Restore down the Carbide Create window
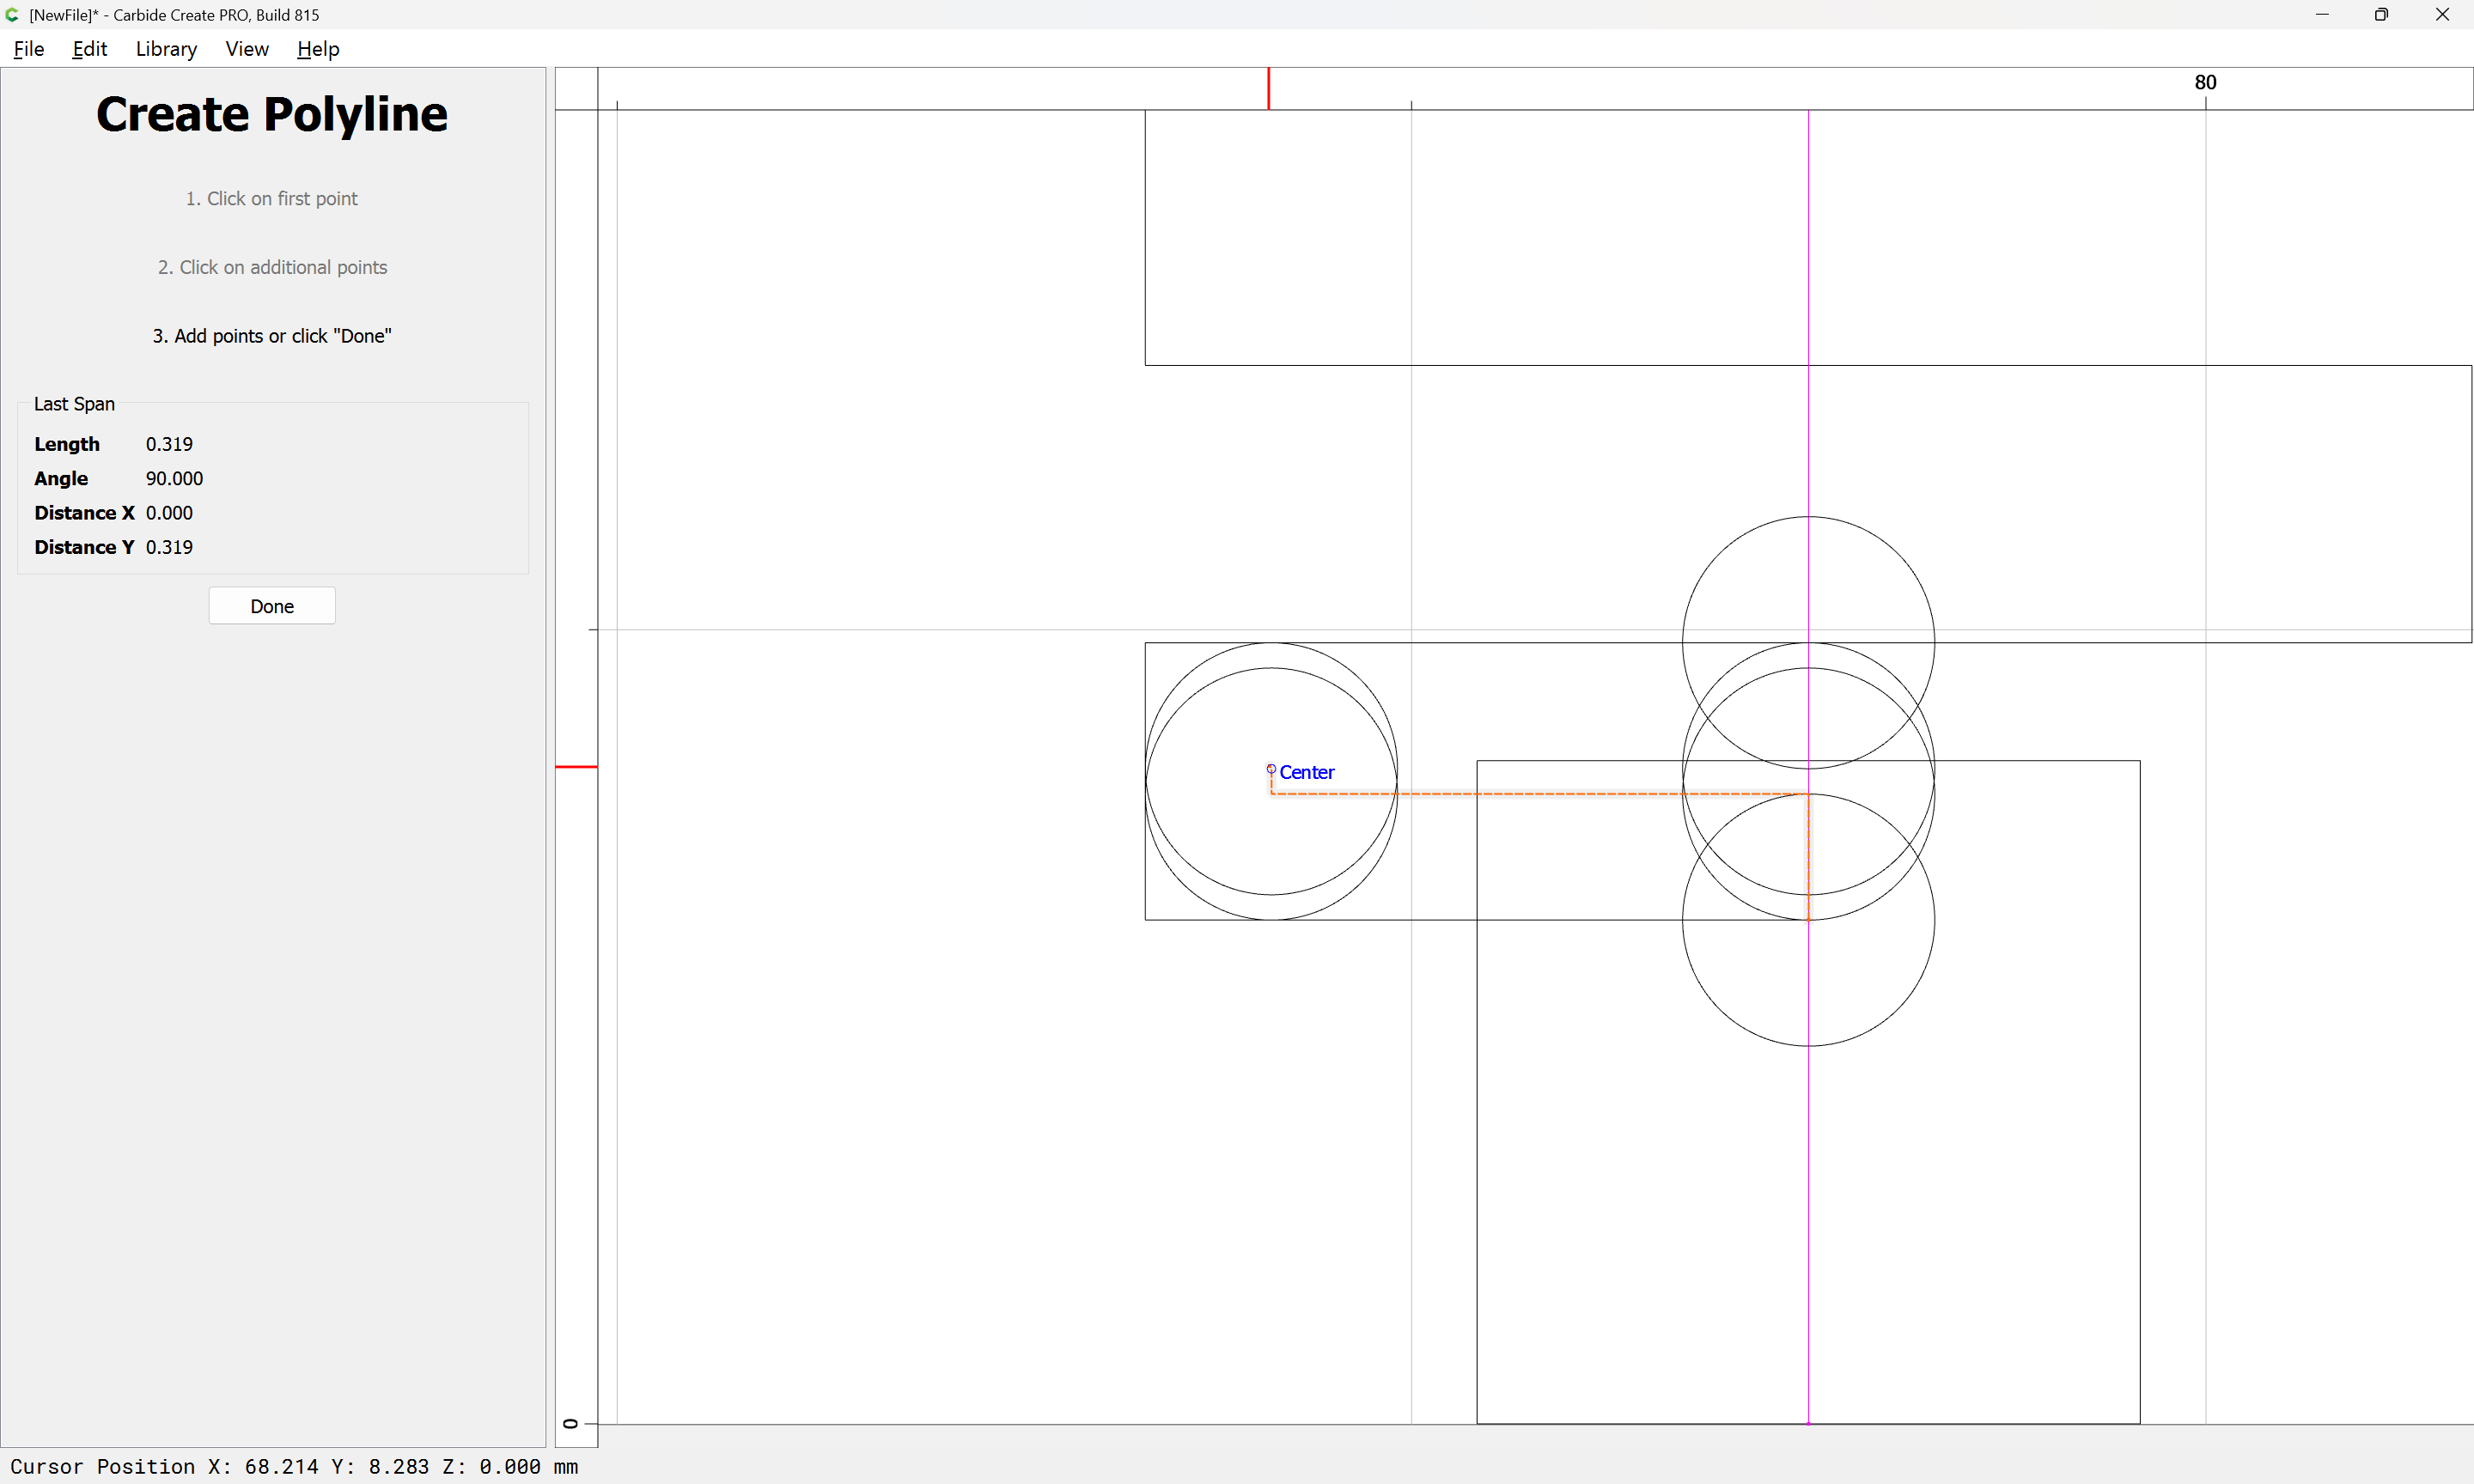The width and height of the screenshot is (2474, 1484). coord(2381,15)
